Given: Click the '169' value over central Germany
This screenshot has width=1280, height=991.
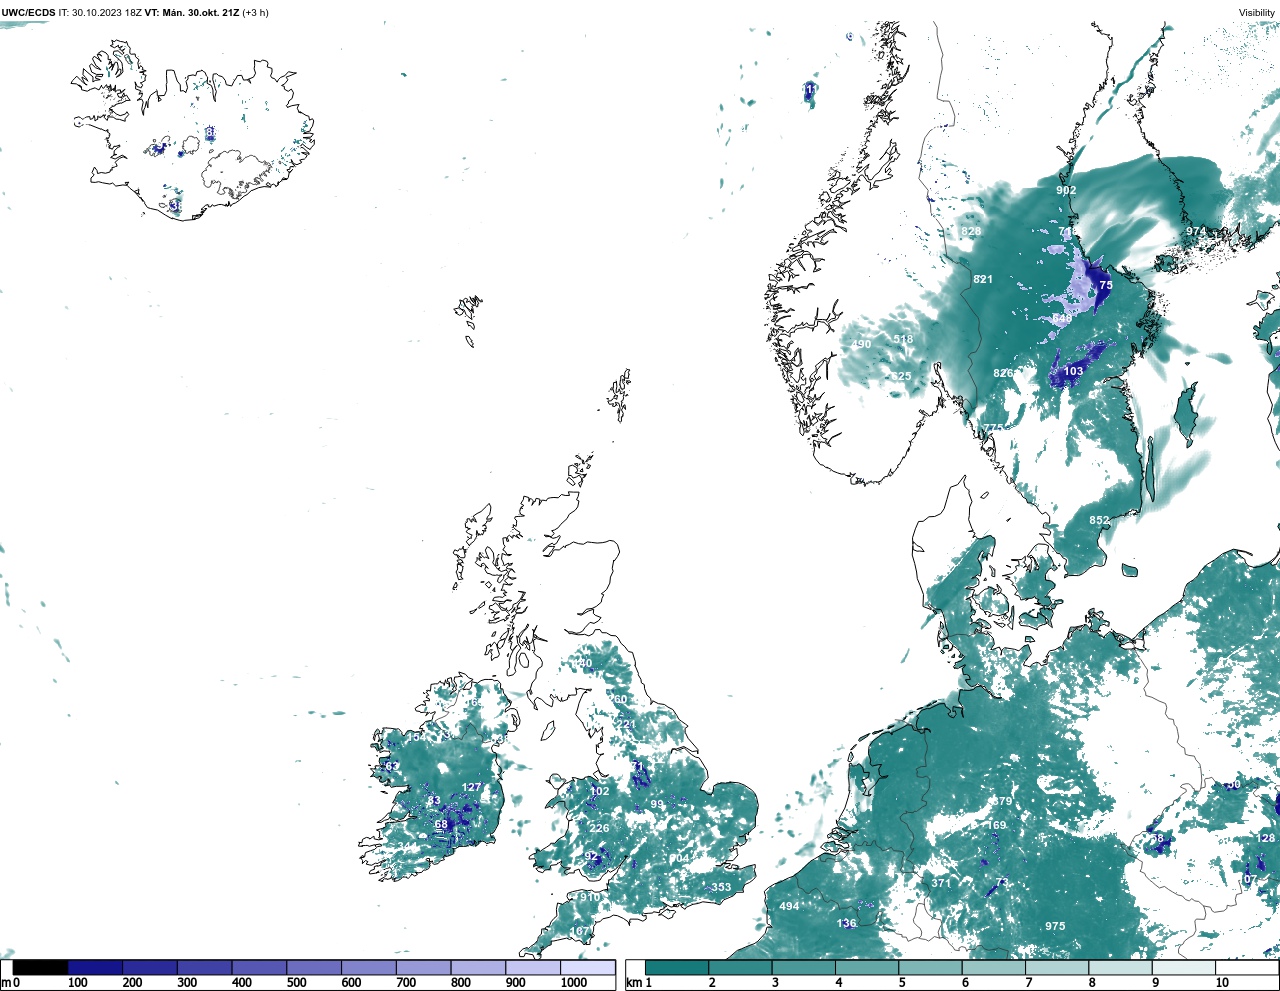Looking at the screenshot, I should (x=997, y=825).
